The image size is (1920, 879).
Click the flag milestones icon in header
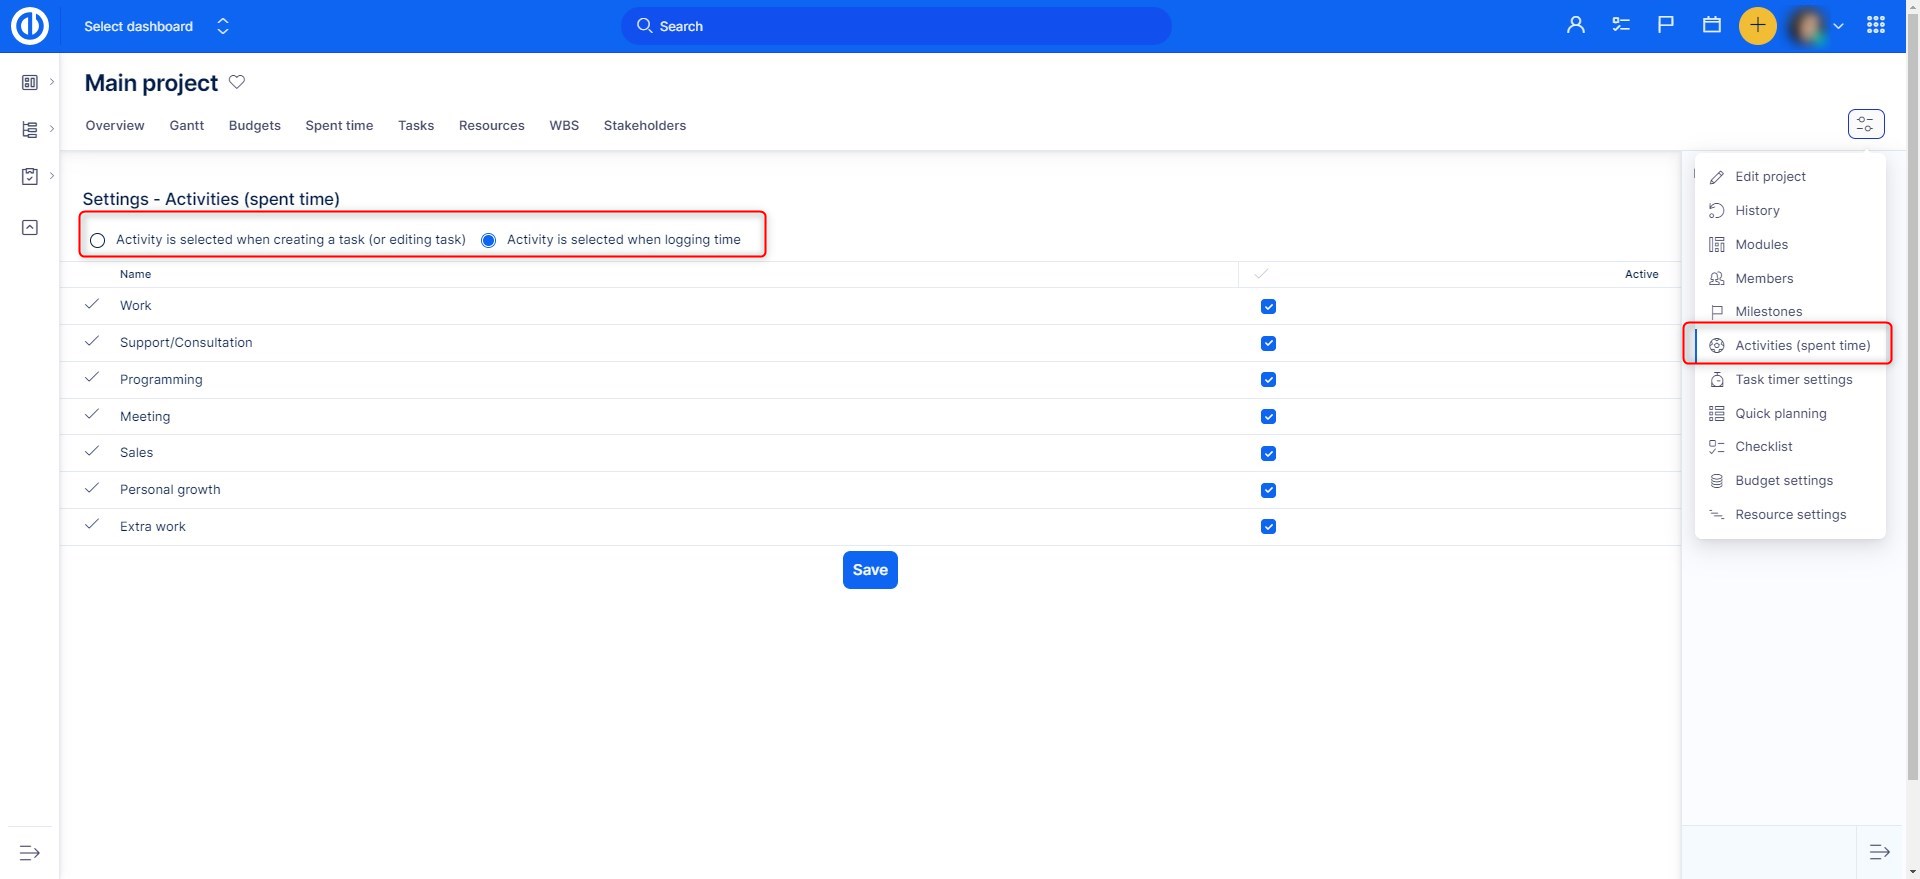(x=1665, y=26)
